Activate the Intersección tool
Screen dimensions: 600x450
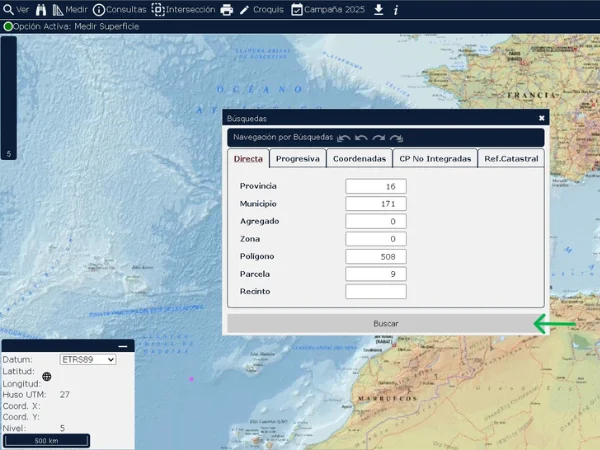pyautogui.click(x=183, y=9)
